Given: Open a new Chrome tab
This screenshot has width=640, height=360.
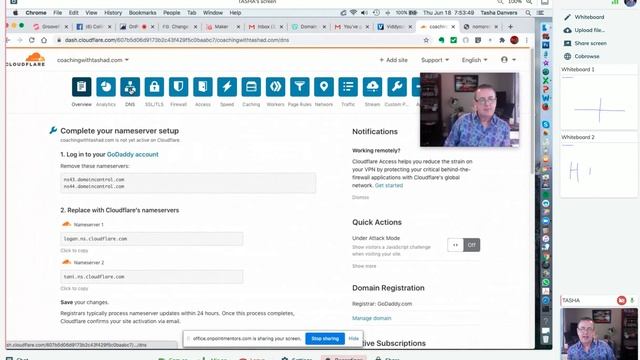Looking at the screenshot, I should [x=510, y=27].
